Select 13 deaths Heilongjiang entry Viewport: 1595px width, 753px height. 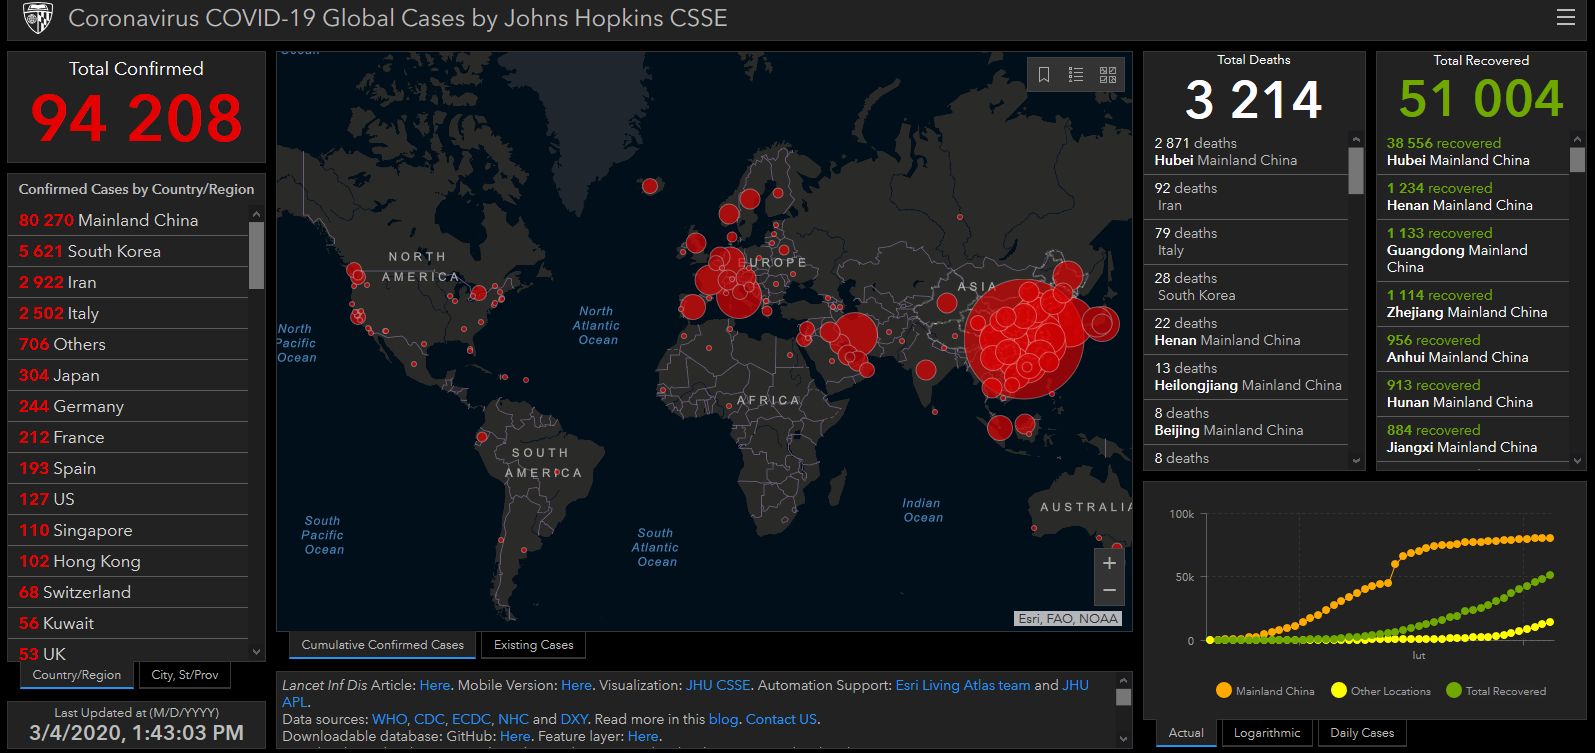click(x=1246, y=377)
